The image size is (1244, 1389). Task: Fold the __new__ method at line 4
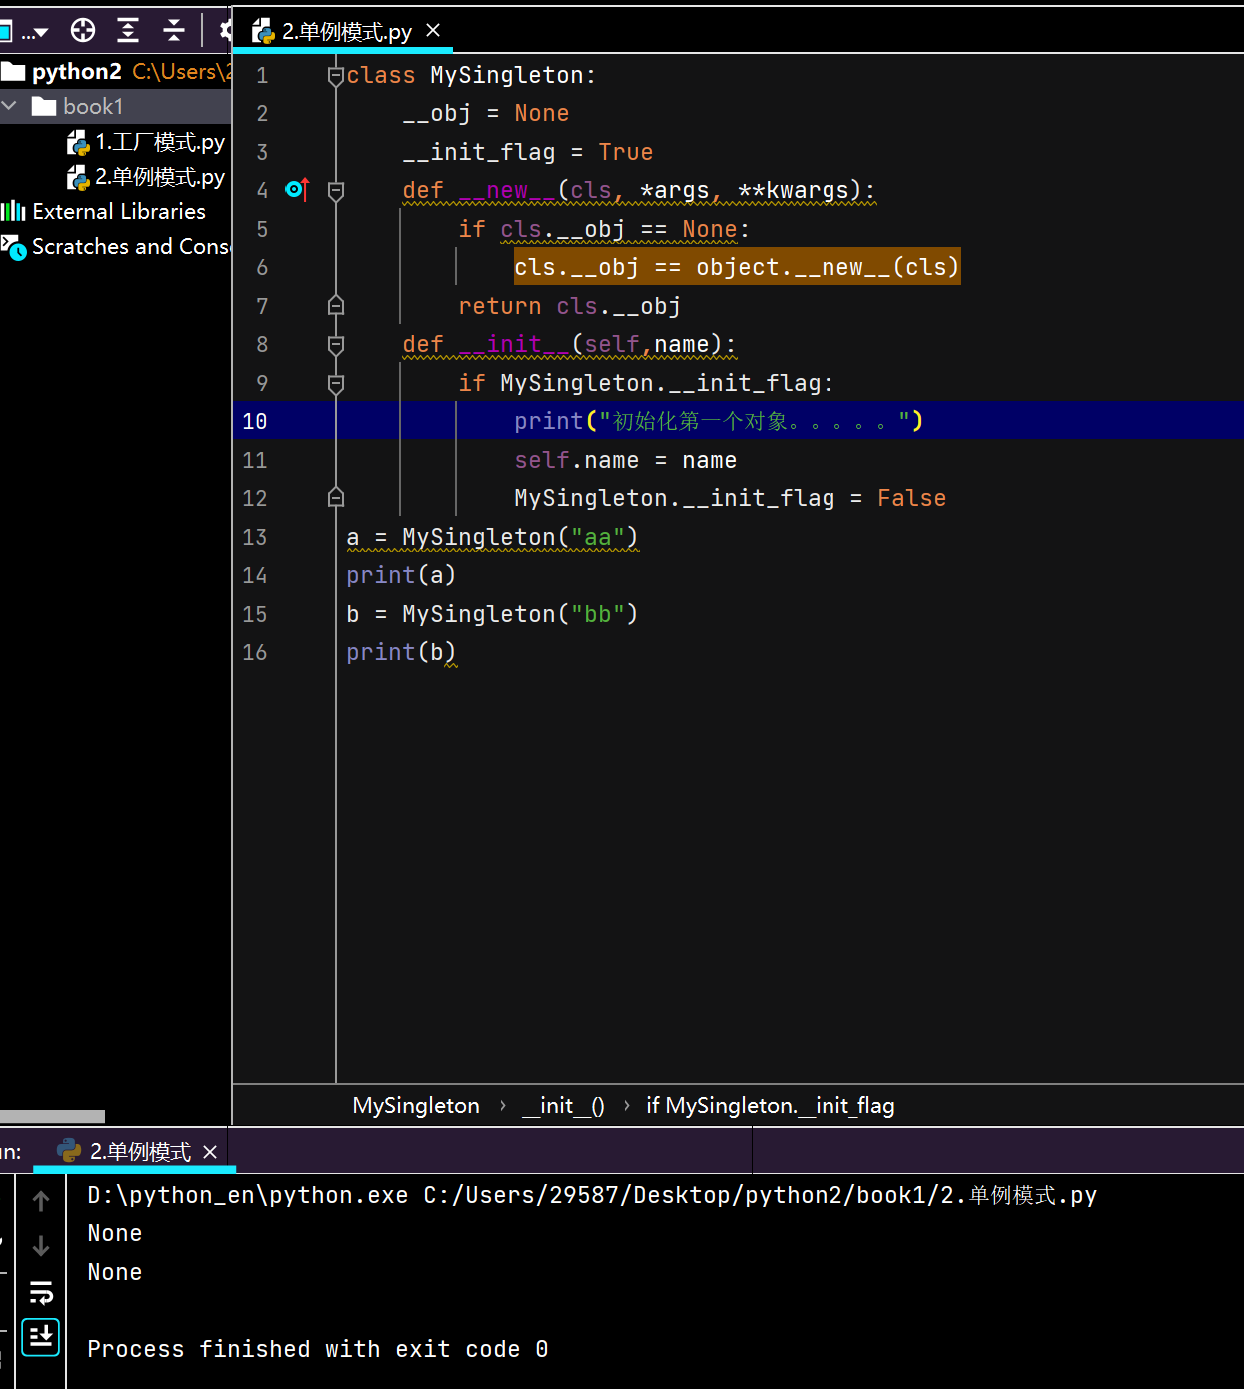click(x=336, y=190)
